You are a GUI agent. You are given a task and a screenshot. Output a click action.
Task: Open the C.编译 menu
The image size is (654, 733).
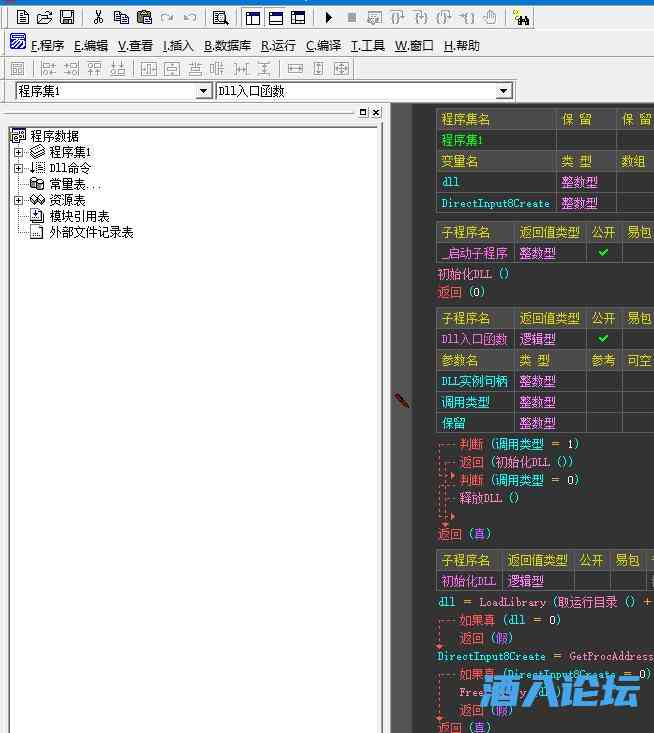[x=323, y=46]
